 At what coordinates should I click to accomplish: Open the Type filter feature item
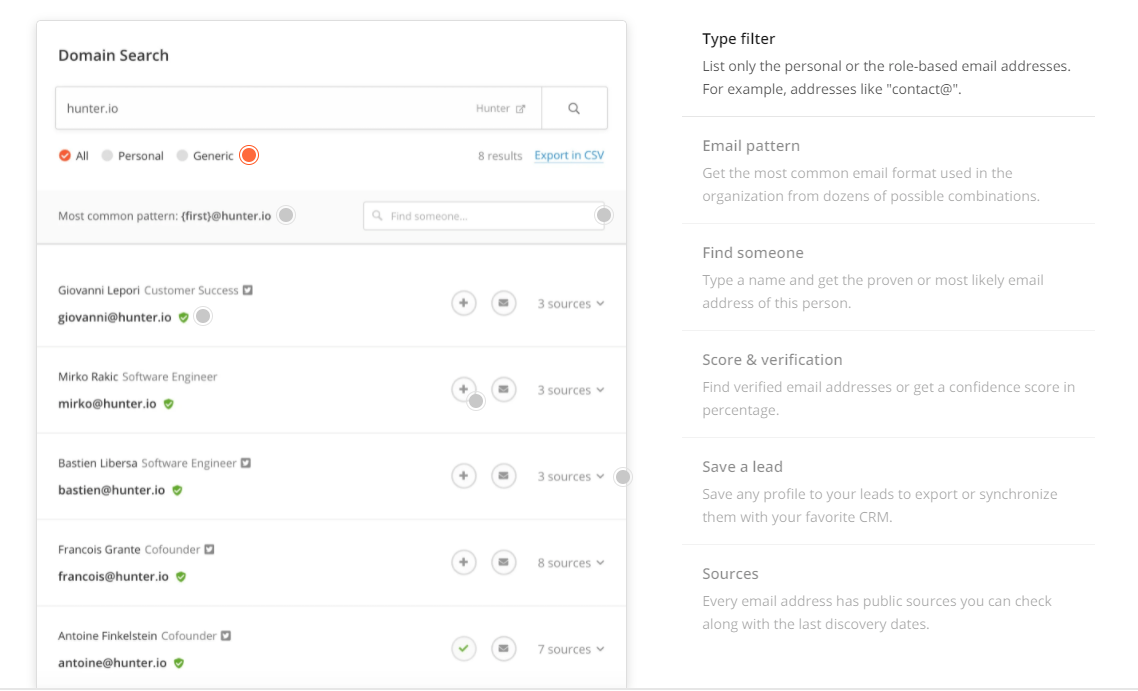tap(888, 64)
